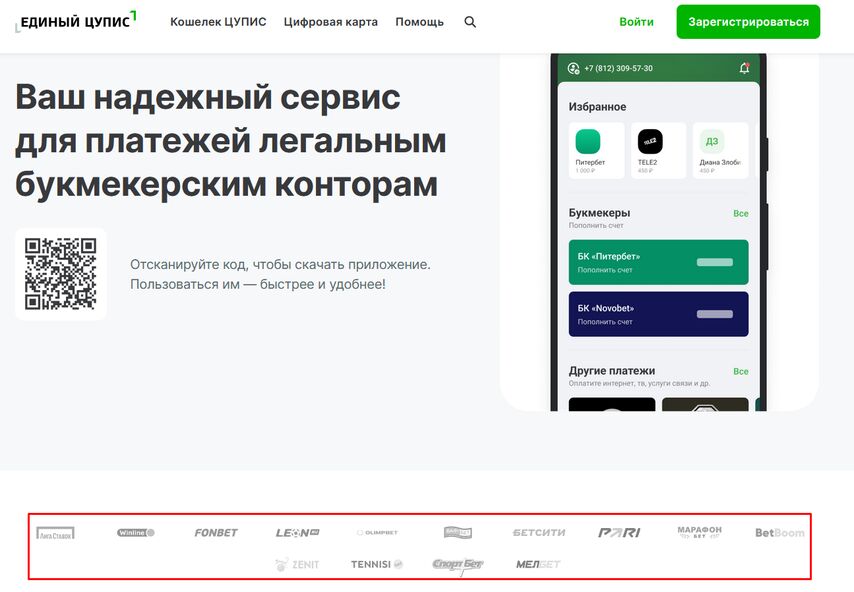854x592 pixels.
Task: Choose the LEON bookmaker logo
Action: coord(297,533)
